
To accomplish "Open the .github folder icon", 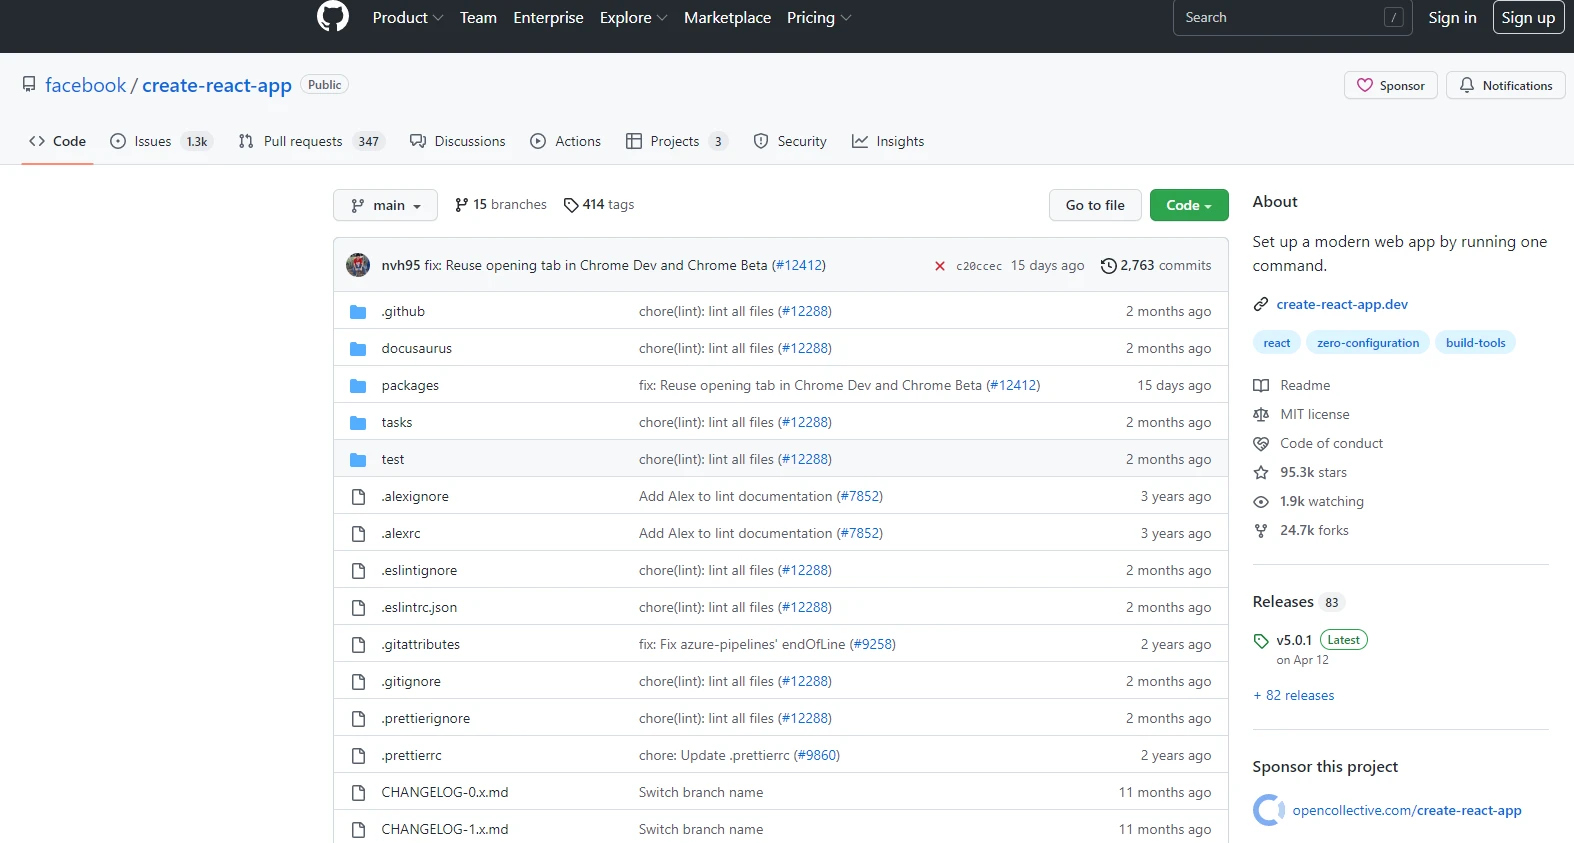I will (358, 312).
